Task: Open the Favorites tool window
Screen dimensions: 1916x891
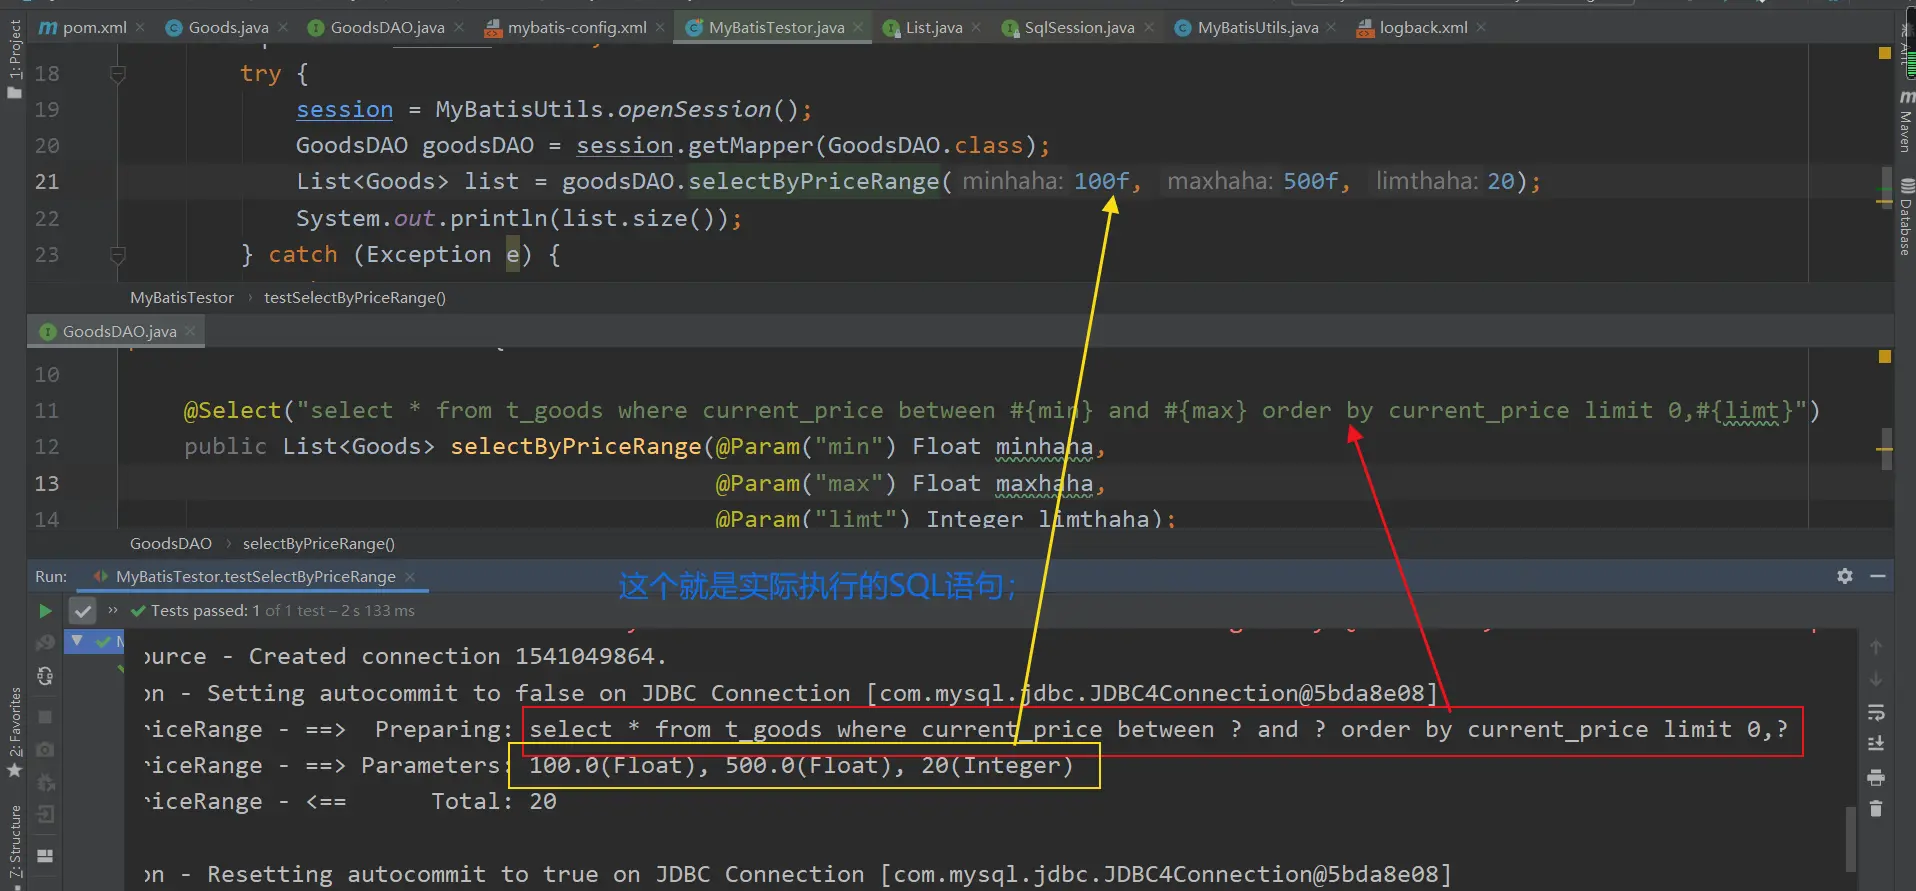Action: (14, 730)
